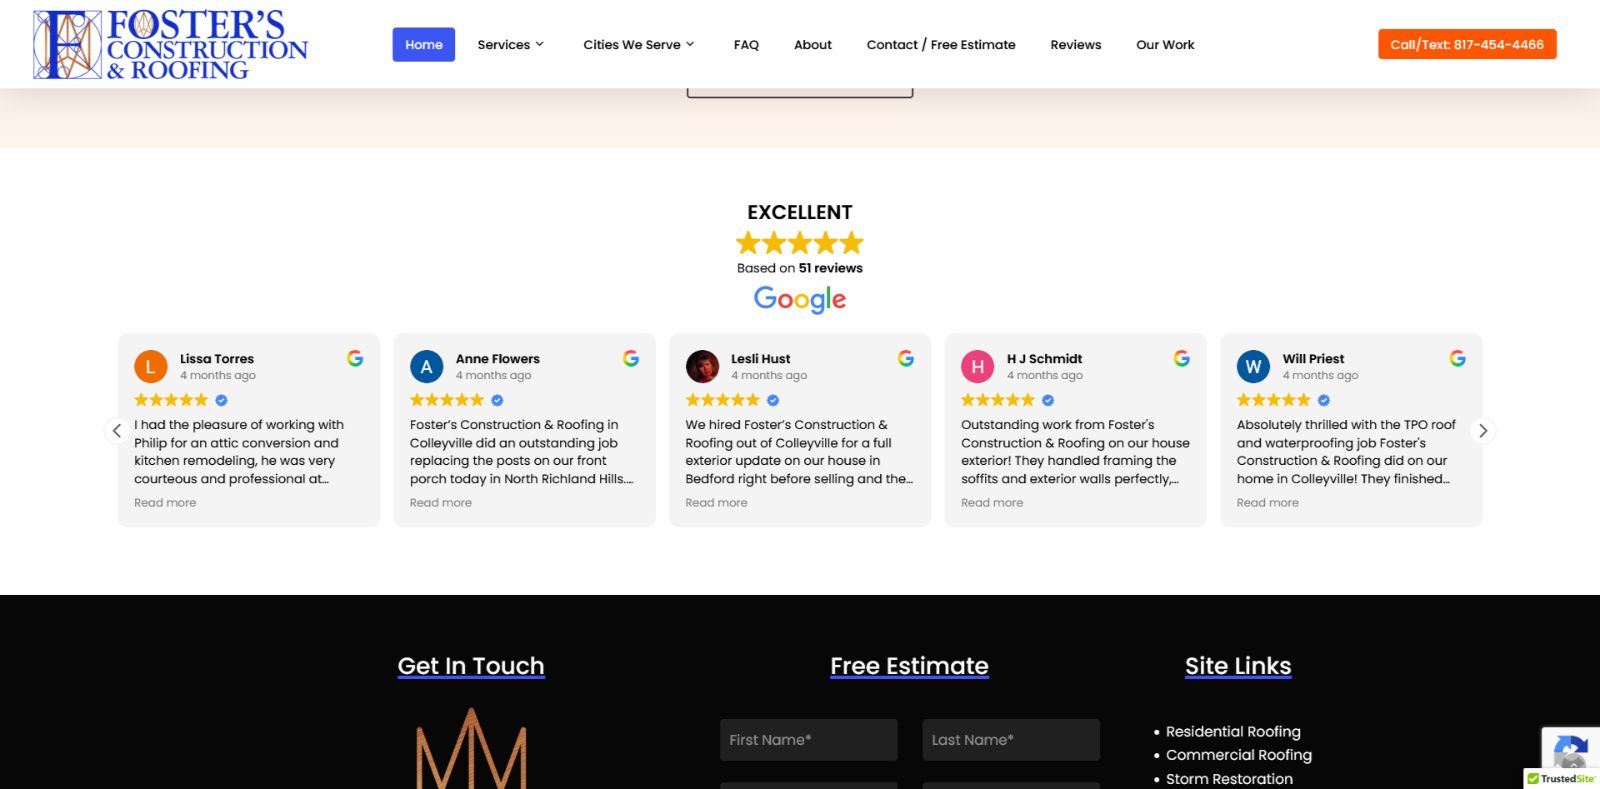This screenshot has height=789, width=1600.
Task: Show next reviews with right arrow
Action: pyautogui.click(x=1483, y=431)
